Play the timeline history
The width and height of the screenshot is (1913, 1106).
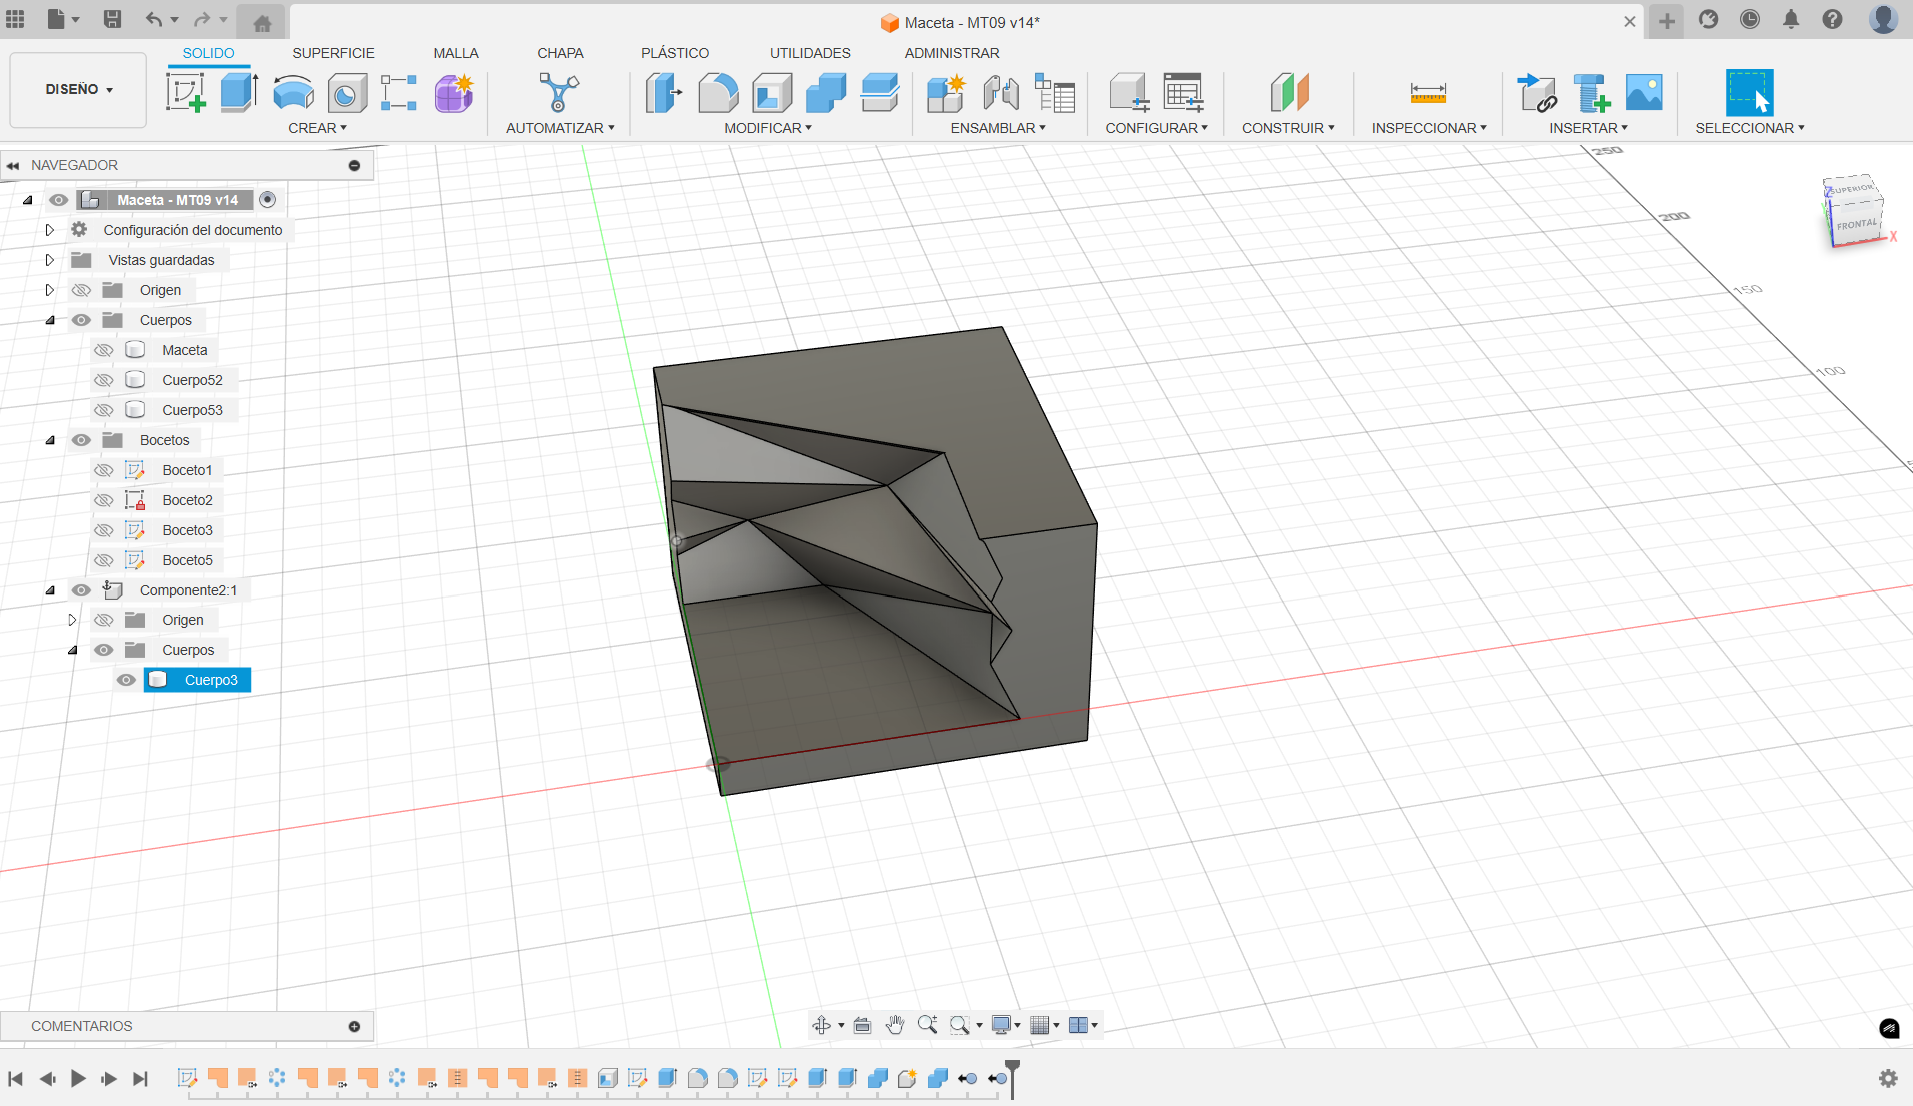coord(78,1078)
